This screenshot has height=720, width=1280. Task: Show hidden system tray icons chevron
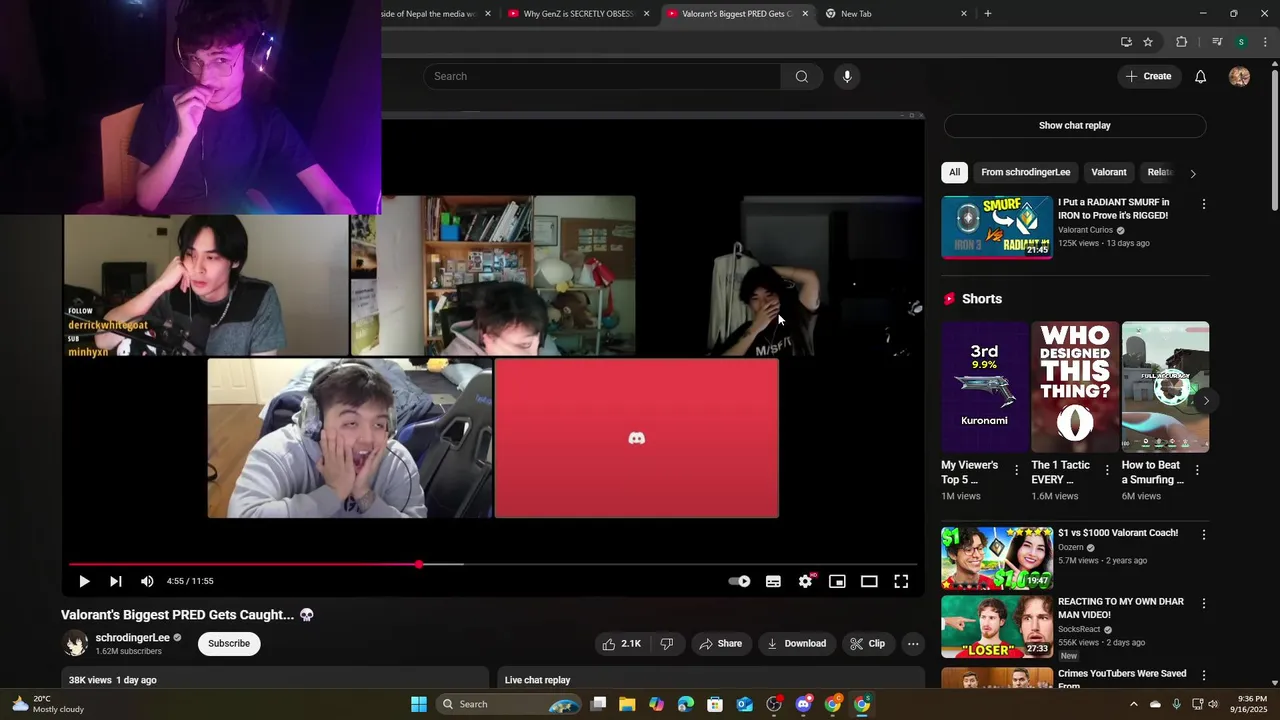1133,704
